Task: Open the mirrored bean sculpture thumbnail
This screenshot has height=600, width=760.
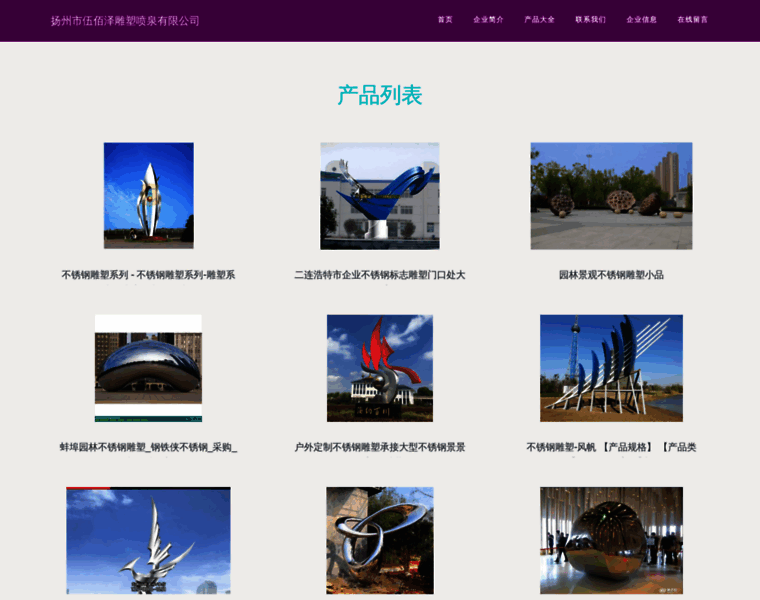Action: coord(148,368)
